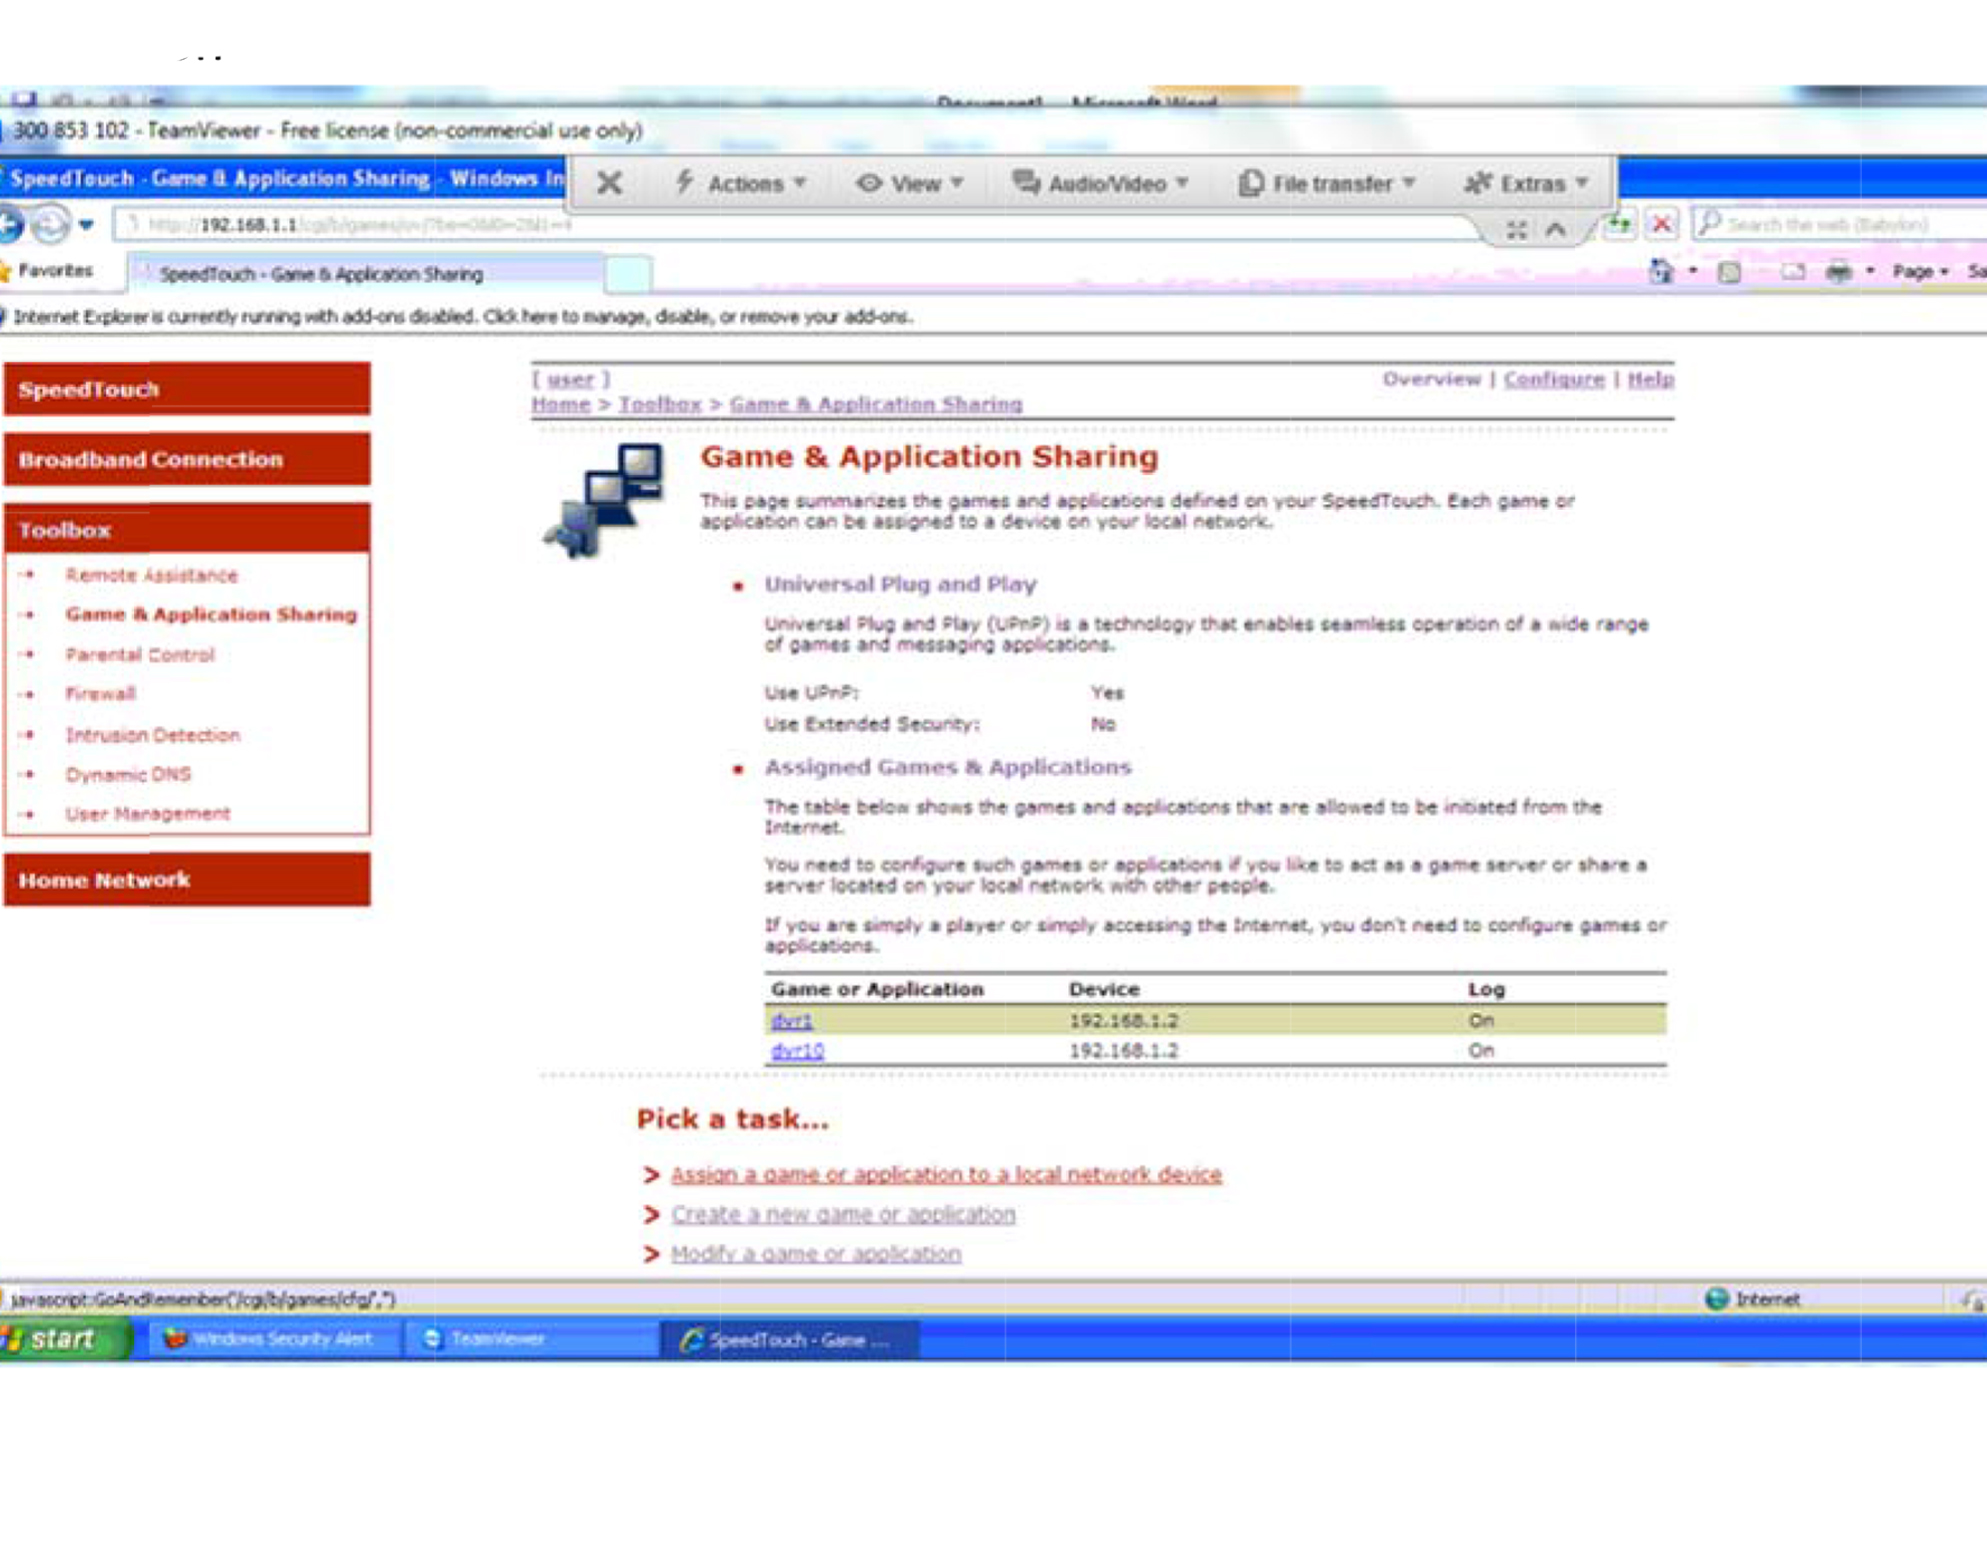Switch to Windows Security Alert taskbar item
Viewport: 1987px width, 1544px height.
tap(275, 1339)
